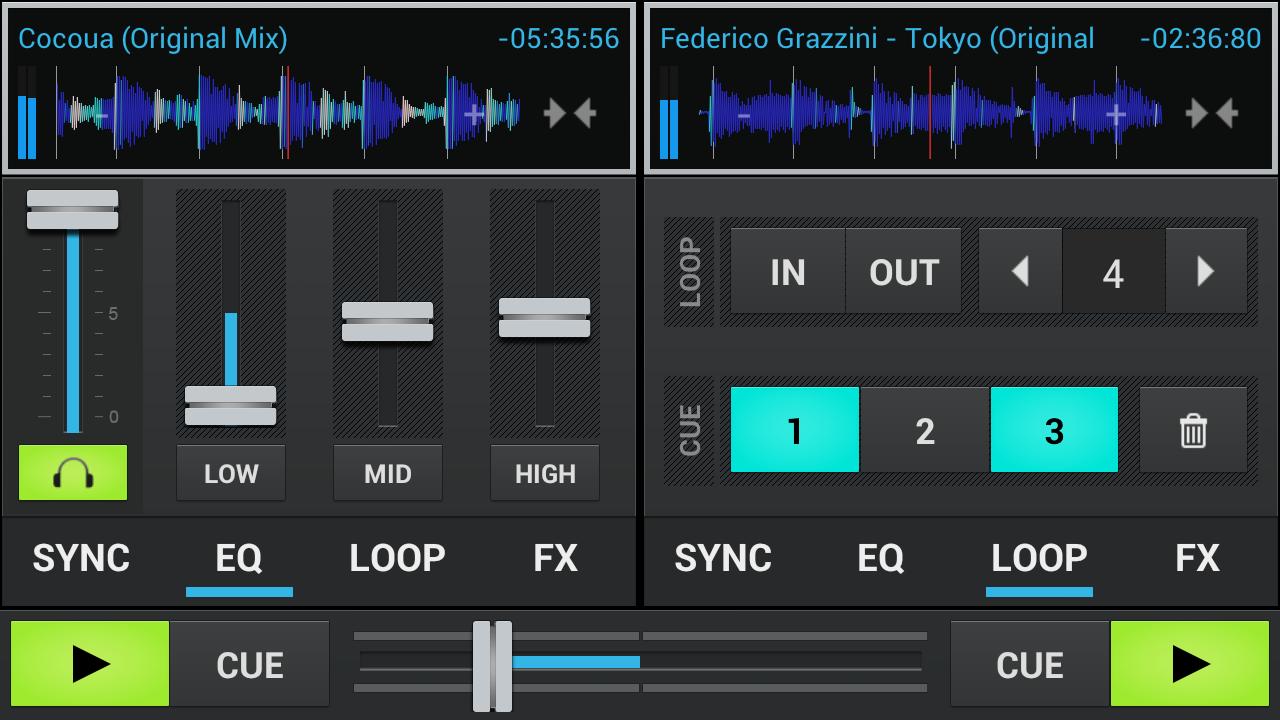Click the left deck volume fader handle

pos(73,211)
